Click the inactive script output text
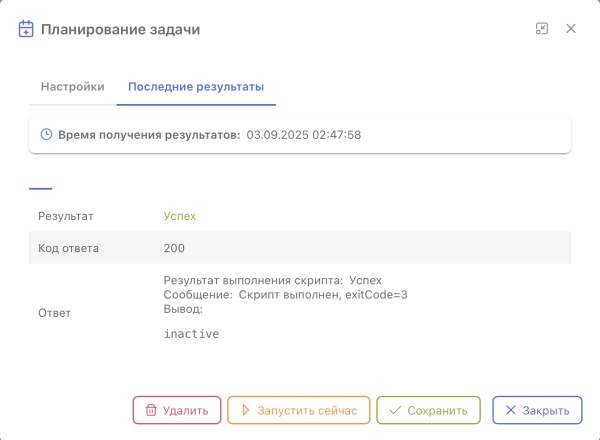Image resolution: width=600 pixels, height=440 pixels. (x=191, y=334)
